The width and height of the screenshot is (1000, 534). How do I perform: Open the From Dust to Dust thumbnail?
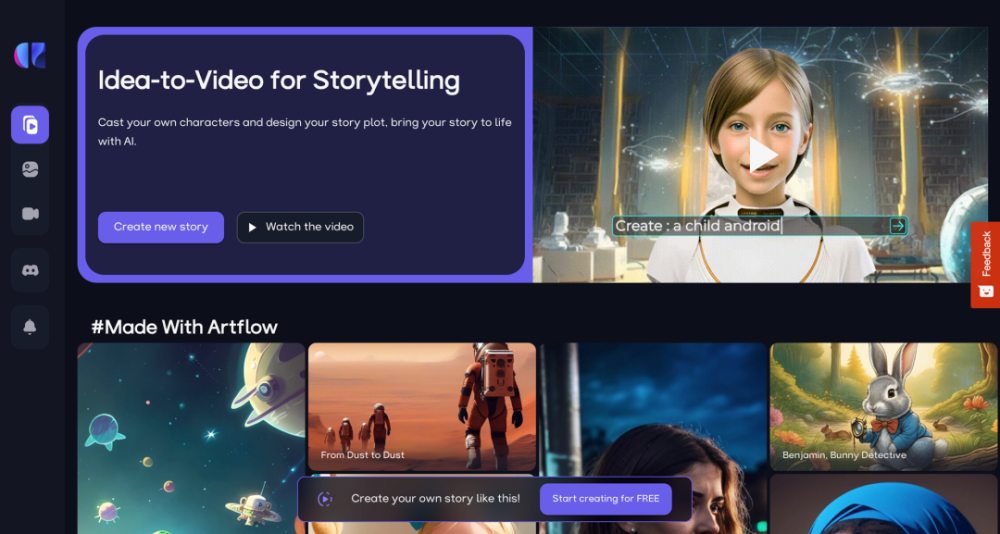(x=422, y=407)
